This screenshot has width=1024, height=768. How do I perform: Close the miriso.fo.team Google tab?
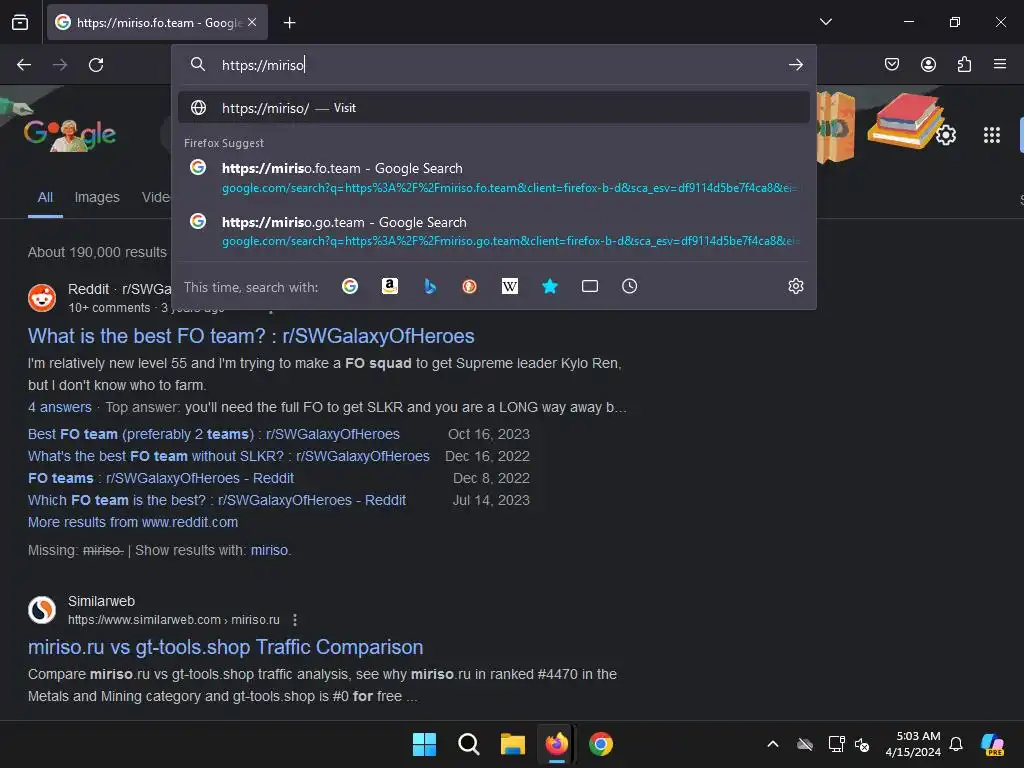[x=252, y=22]
